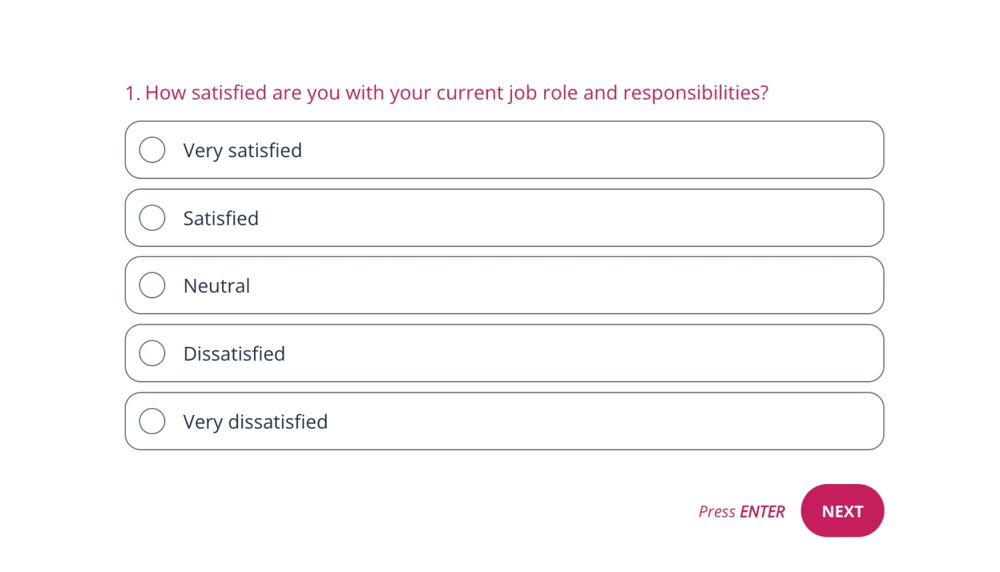Pick the Dissatisfied radio circle
This screenshot has height=572, width=1000.
tap(152, 353)
